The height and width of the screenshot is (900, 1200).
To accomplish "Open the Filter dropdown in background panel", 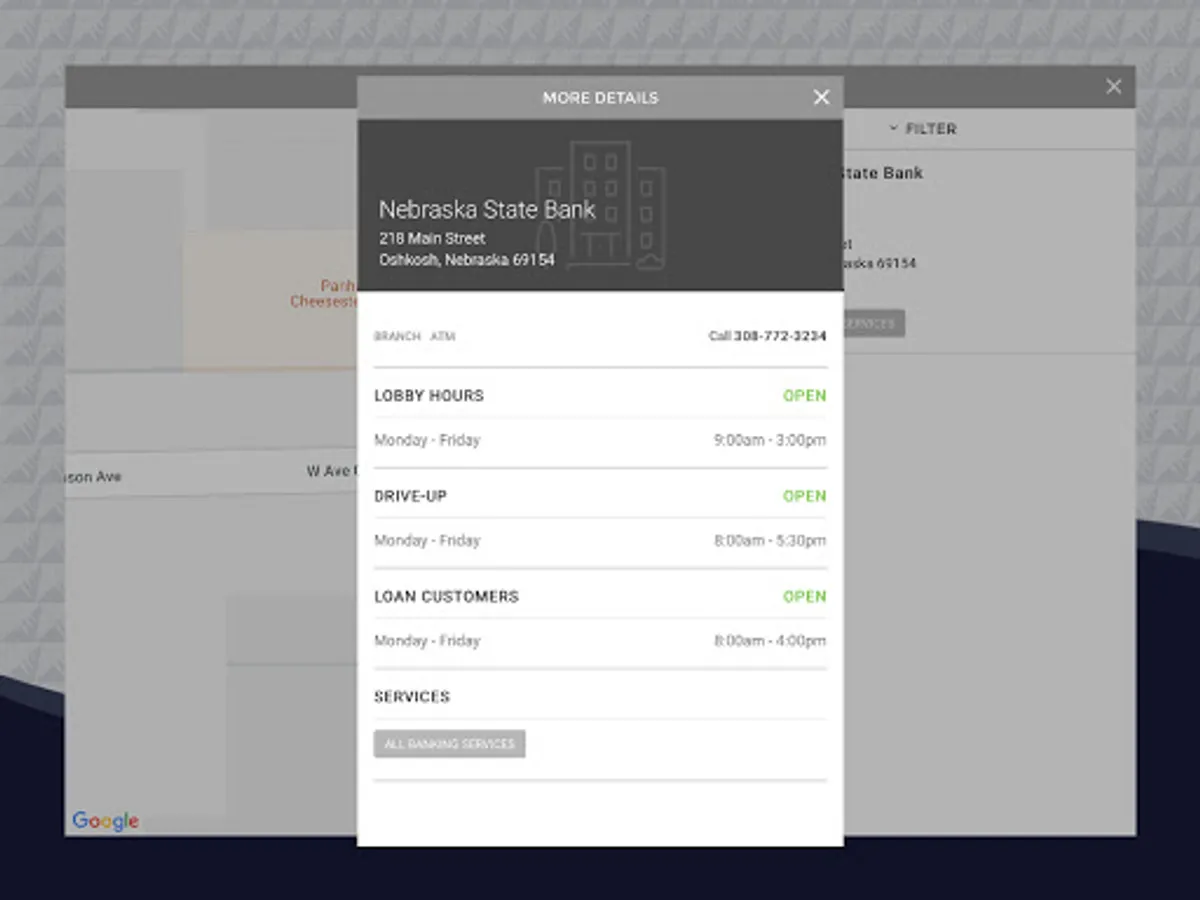I will pyautogui.click(x=922, y=129).
